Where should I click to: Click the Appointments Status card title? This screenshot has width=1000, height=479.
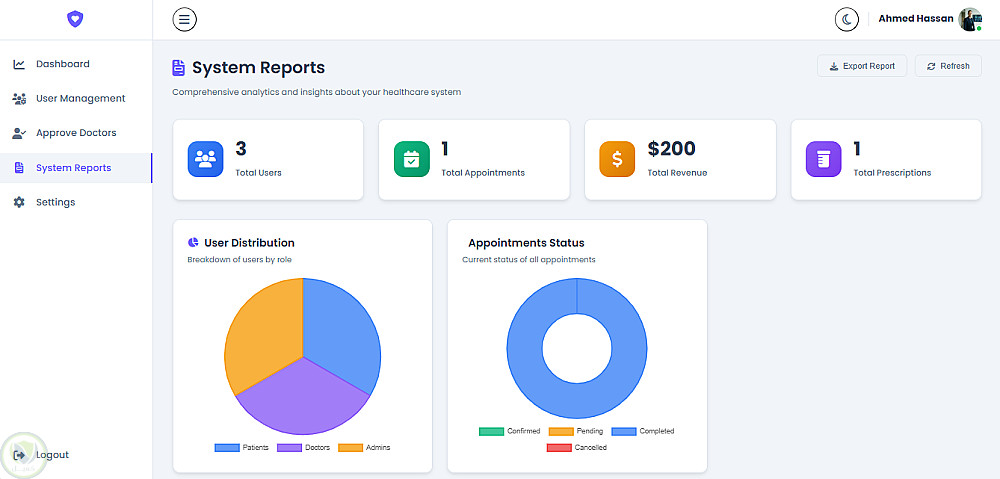pyautogui.click(x=526, y=243)
